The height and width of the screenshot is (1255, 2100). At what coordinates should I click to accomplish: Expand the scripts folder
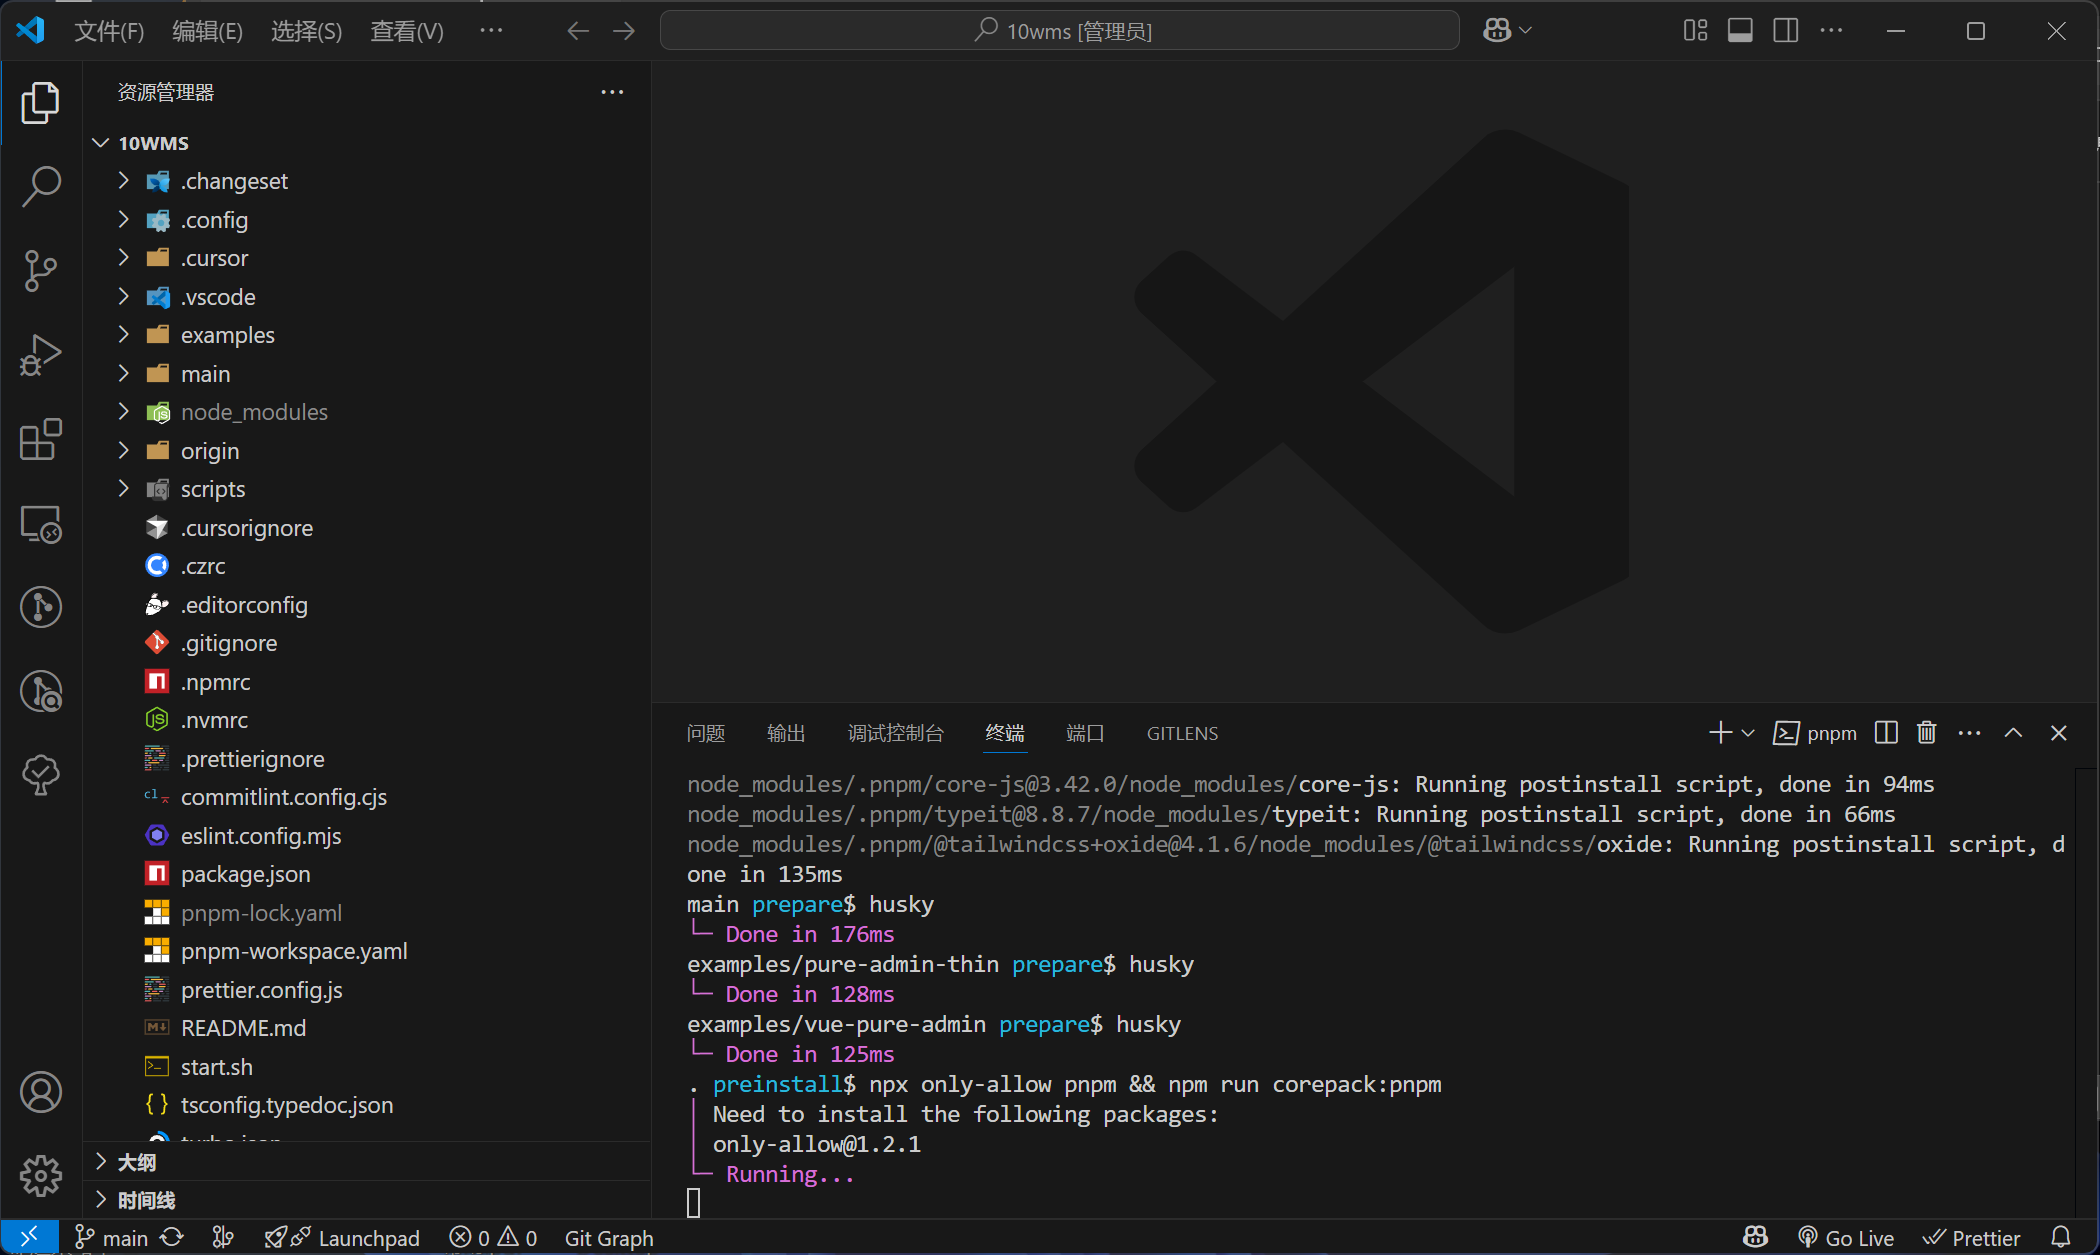click(367, 489)
